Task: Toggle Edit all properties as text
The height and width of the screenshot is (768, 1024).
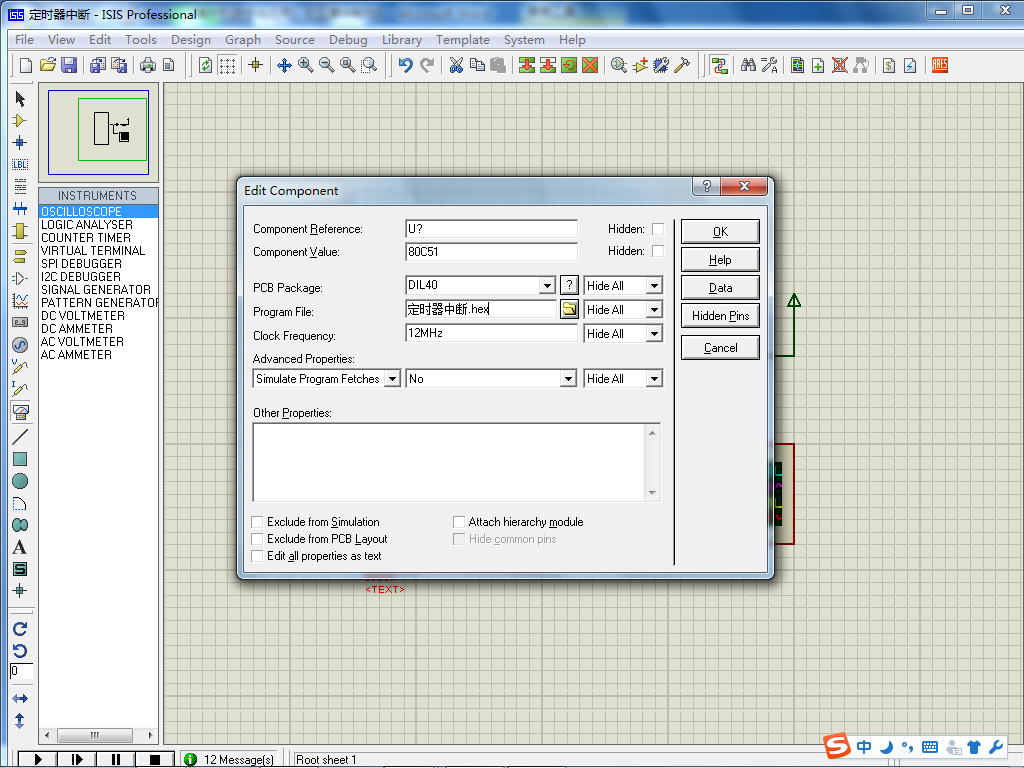Action: [258, 556]
